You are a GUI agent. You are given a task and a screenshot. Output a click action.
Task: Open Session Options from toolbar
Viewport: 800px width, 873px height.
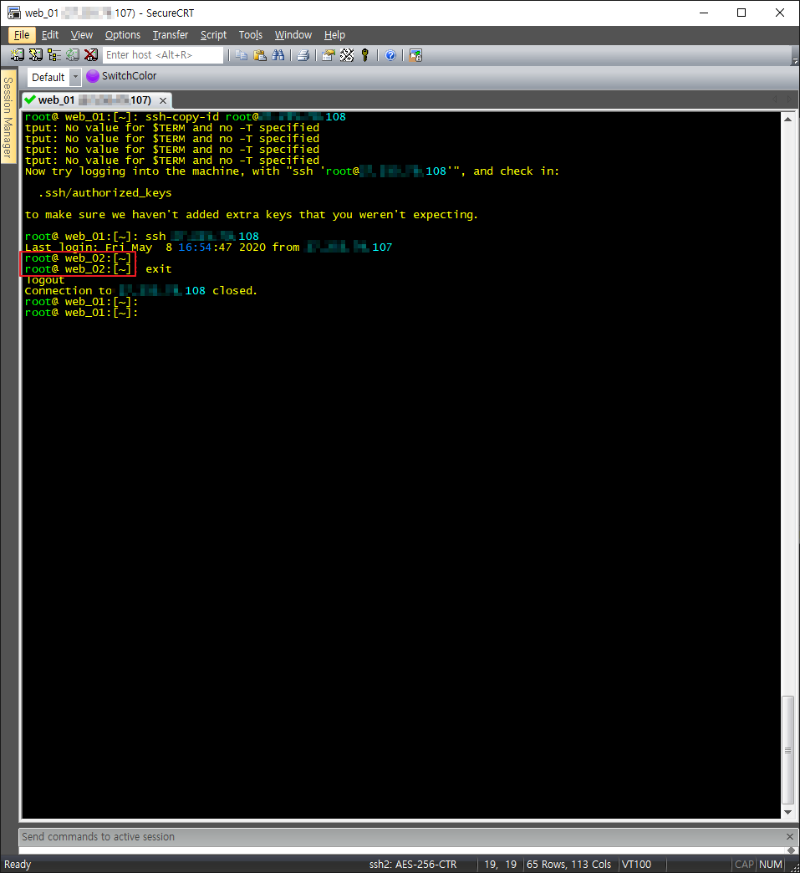coord(328,55)
